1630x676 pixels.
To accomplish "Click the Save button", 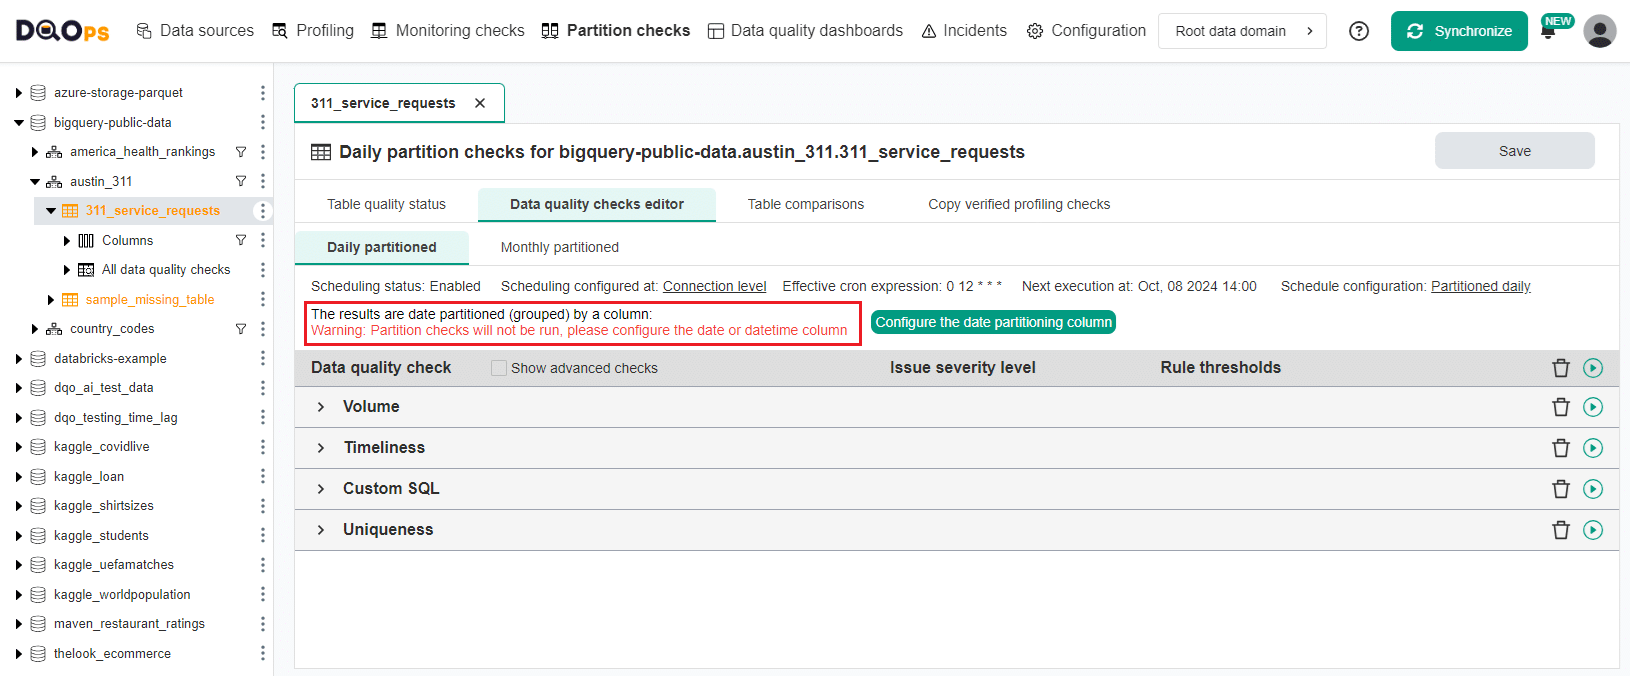I will pos(1515,151).
